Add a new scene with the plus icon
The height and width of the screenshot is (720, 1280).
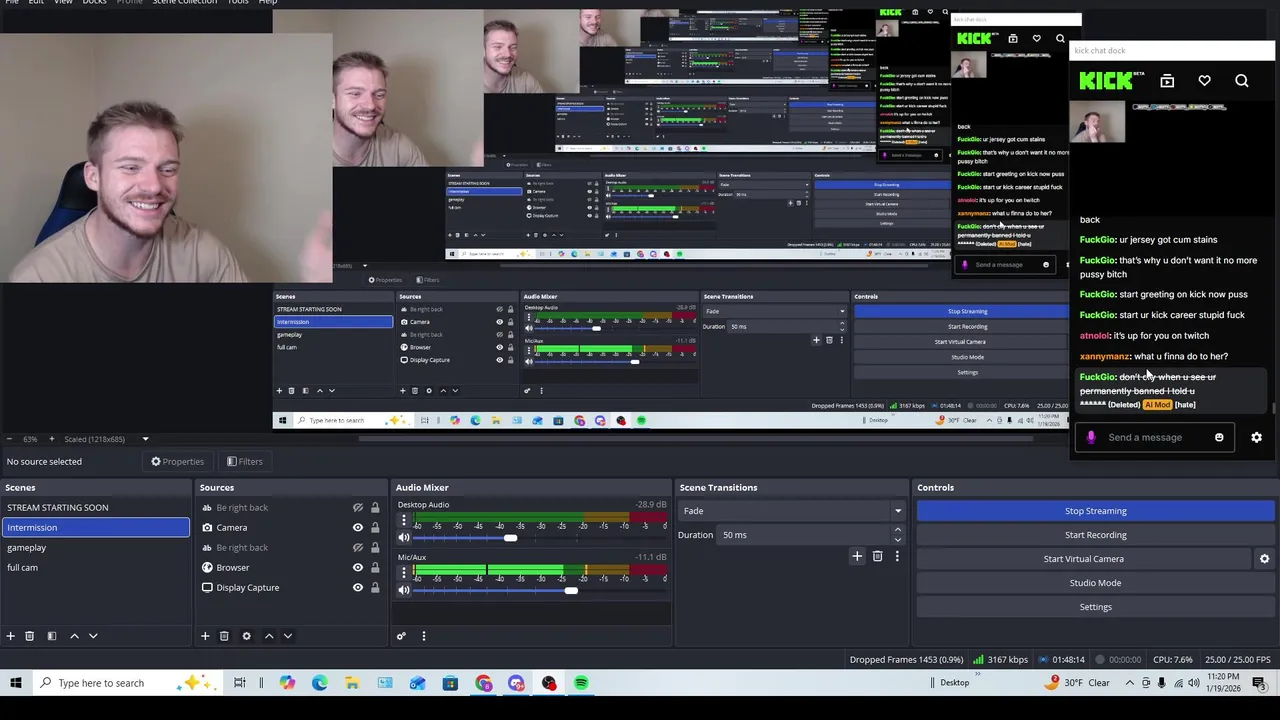10,636
